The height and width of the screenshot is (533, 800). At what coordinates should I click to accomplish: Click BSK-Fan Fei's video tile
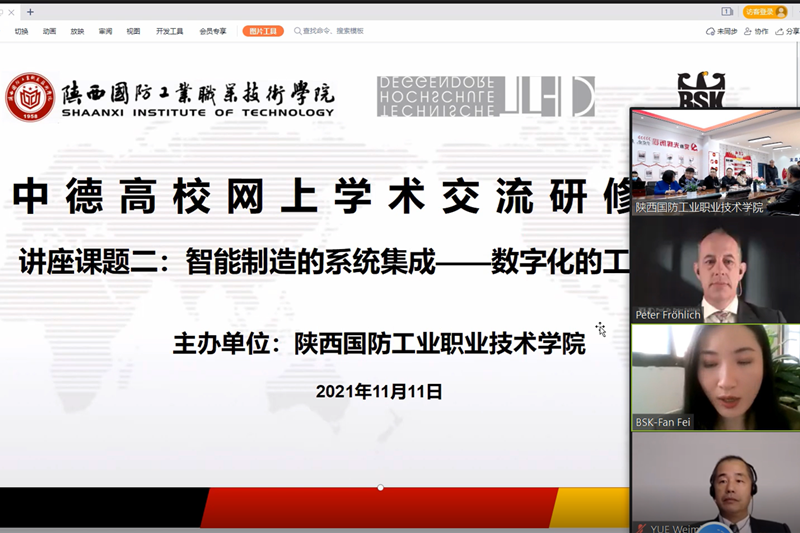[715, 377]
